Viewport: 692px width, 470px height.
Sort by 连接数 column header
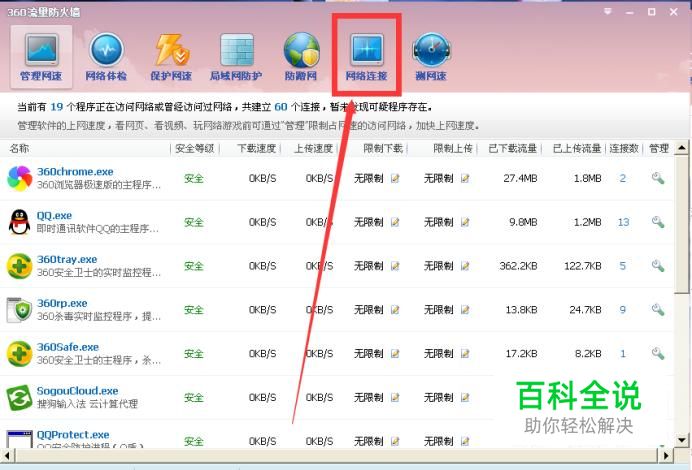[624, 149]
